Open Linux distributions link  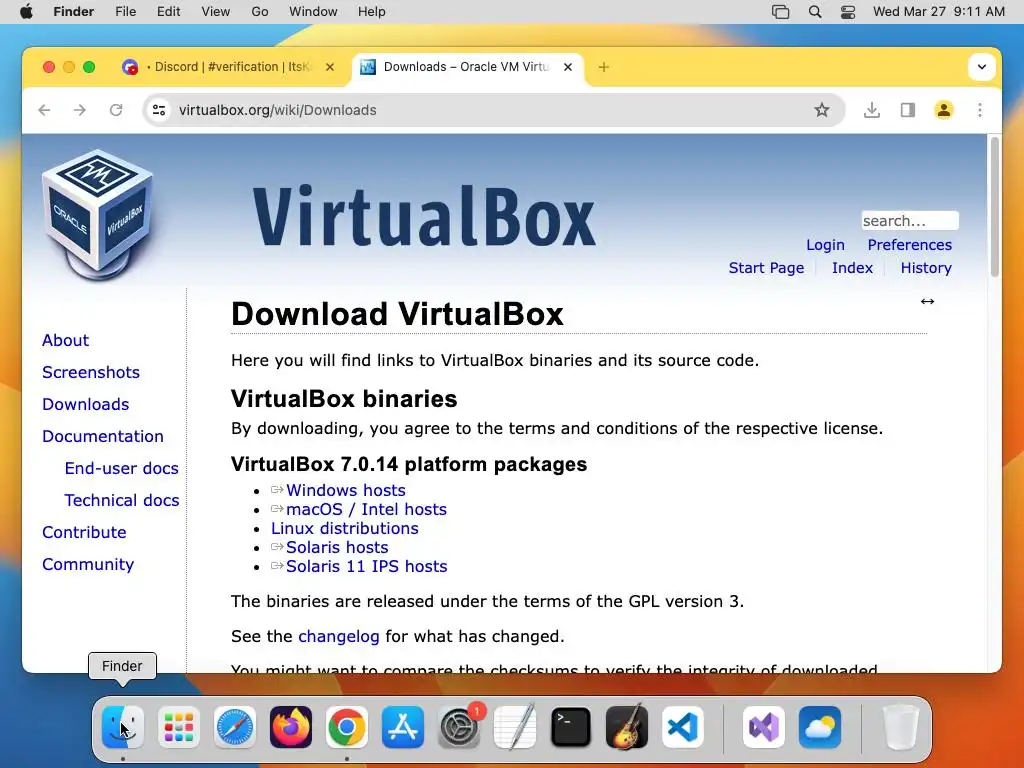(x=345, y=528)
